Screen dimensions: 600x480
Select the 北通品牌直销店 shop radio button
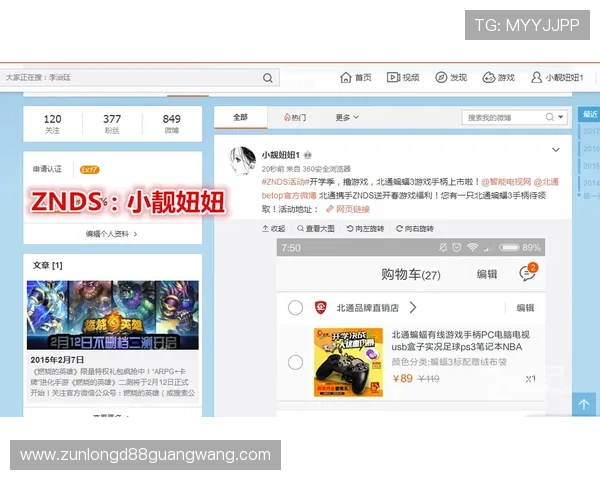tap(295, 308)
